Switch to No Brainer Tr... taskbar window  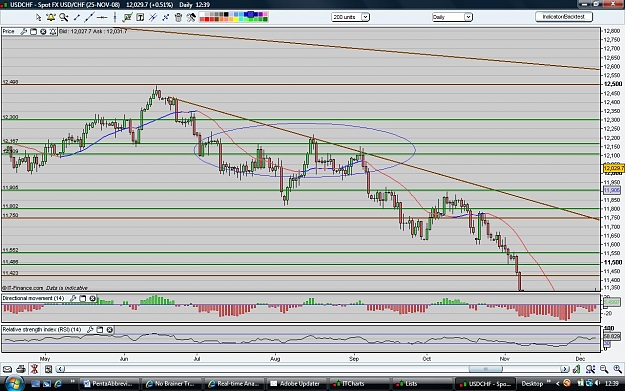click(x=172, y=384)
